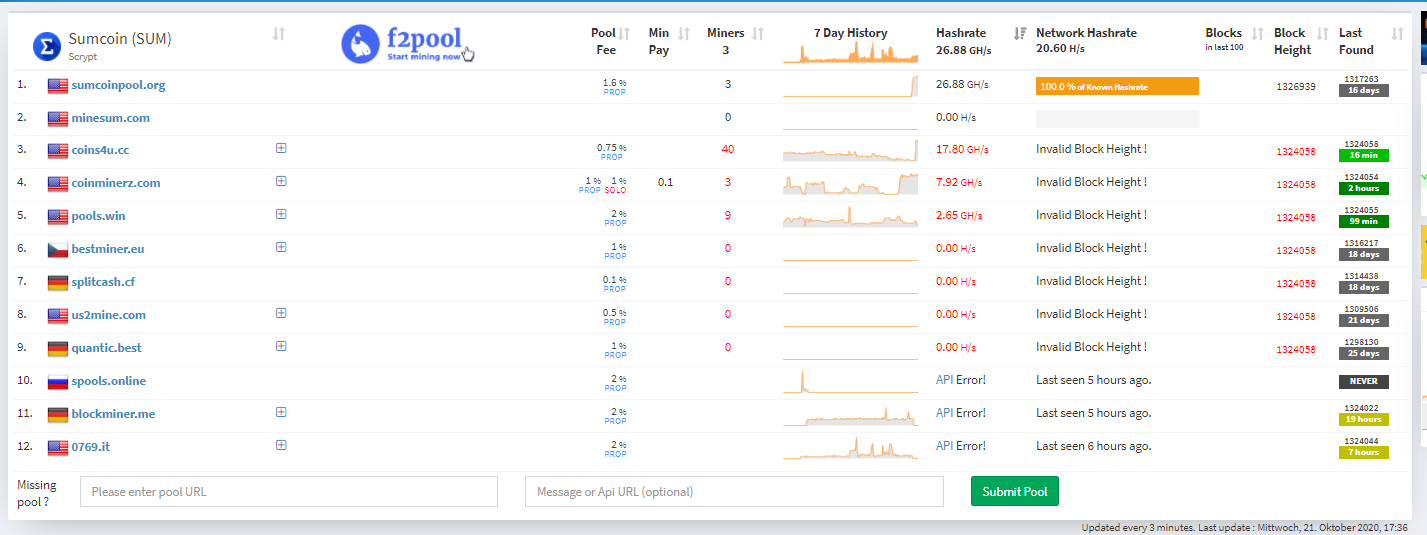Click 19 hours badge for blockminer.me
This screenshot has width=1427, height=535.
tap(1364, 420)
